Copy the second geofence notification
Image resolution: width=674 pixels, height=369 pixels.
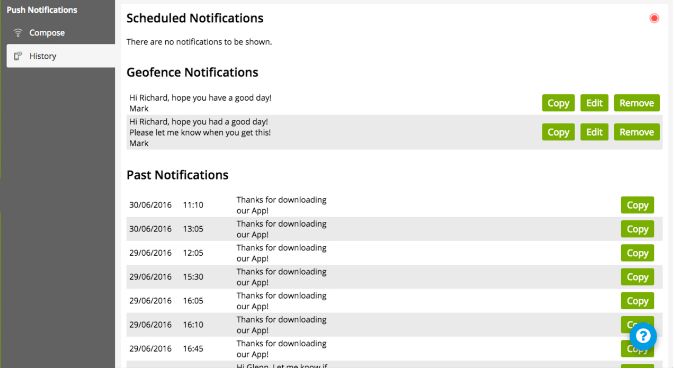558,132
